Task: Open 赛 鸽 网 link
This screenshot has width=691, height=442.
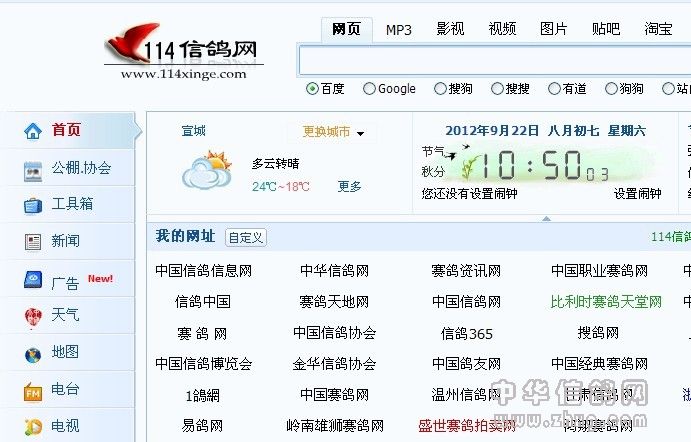Action: 202,334
